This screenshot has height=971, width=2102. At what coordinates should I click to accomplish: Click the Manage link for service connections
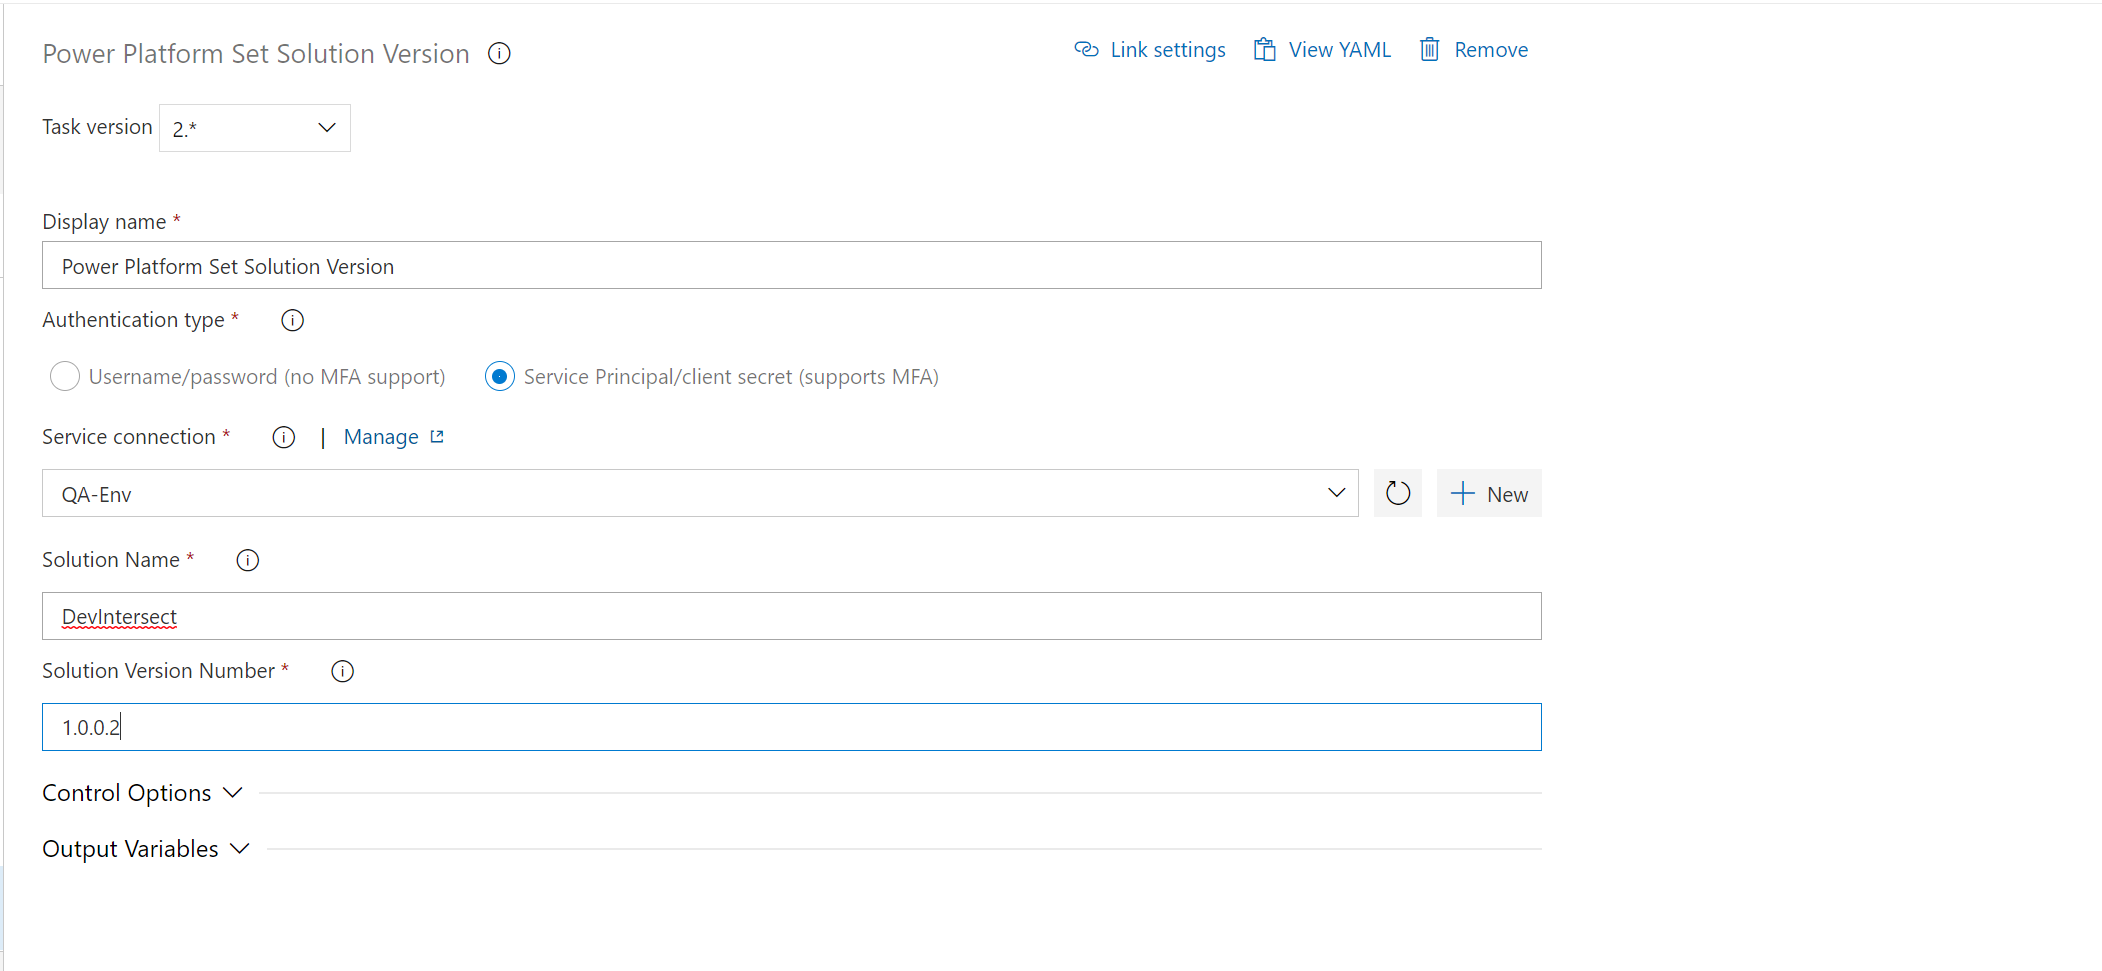coord(380,437)
